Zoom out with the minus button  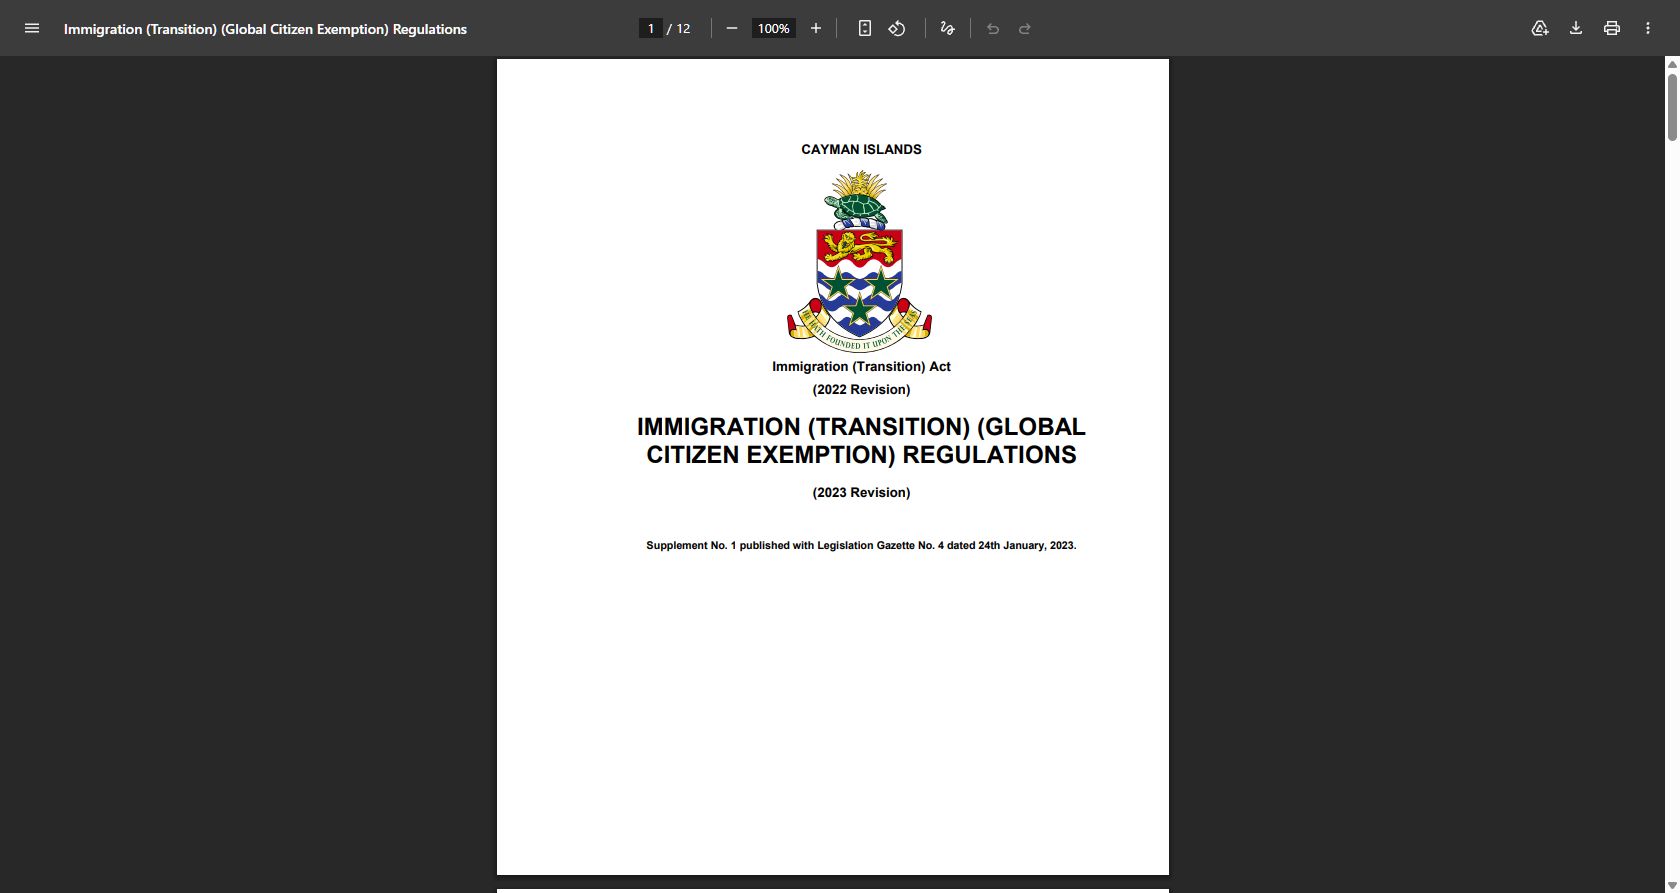click(x=732, y=28)
